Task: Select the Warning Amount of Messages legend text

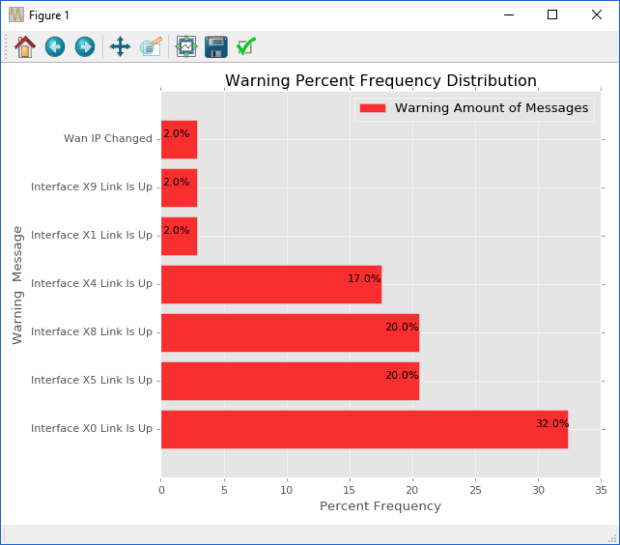Action: 491,108
